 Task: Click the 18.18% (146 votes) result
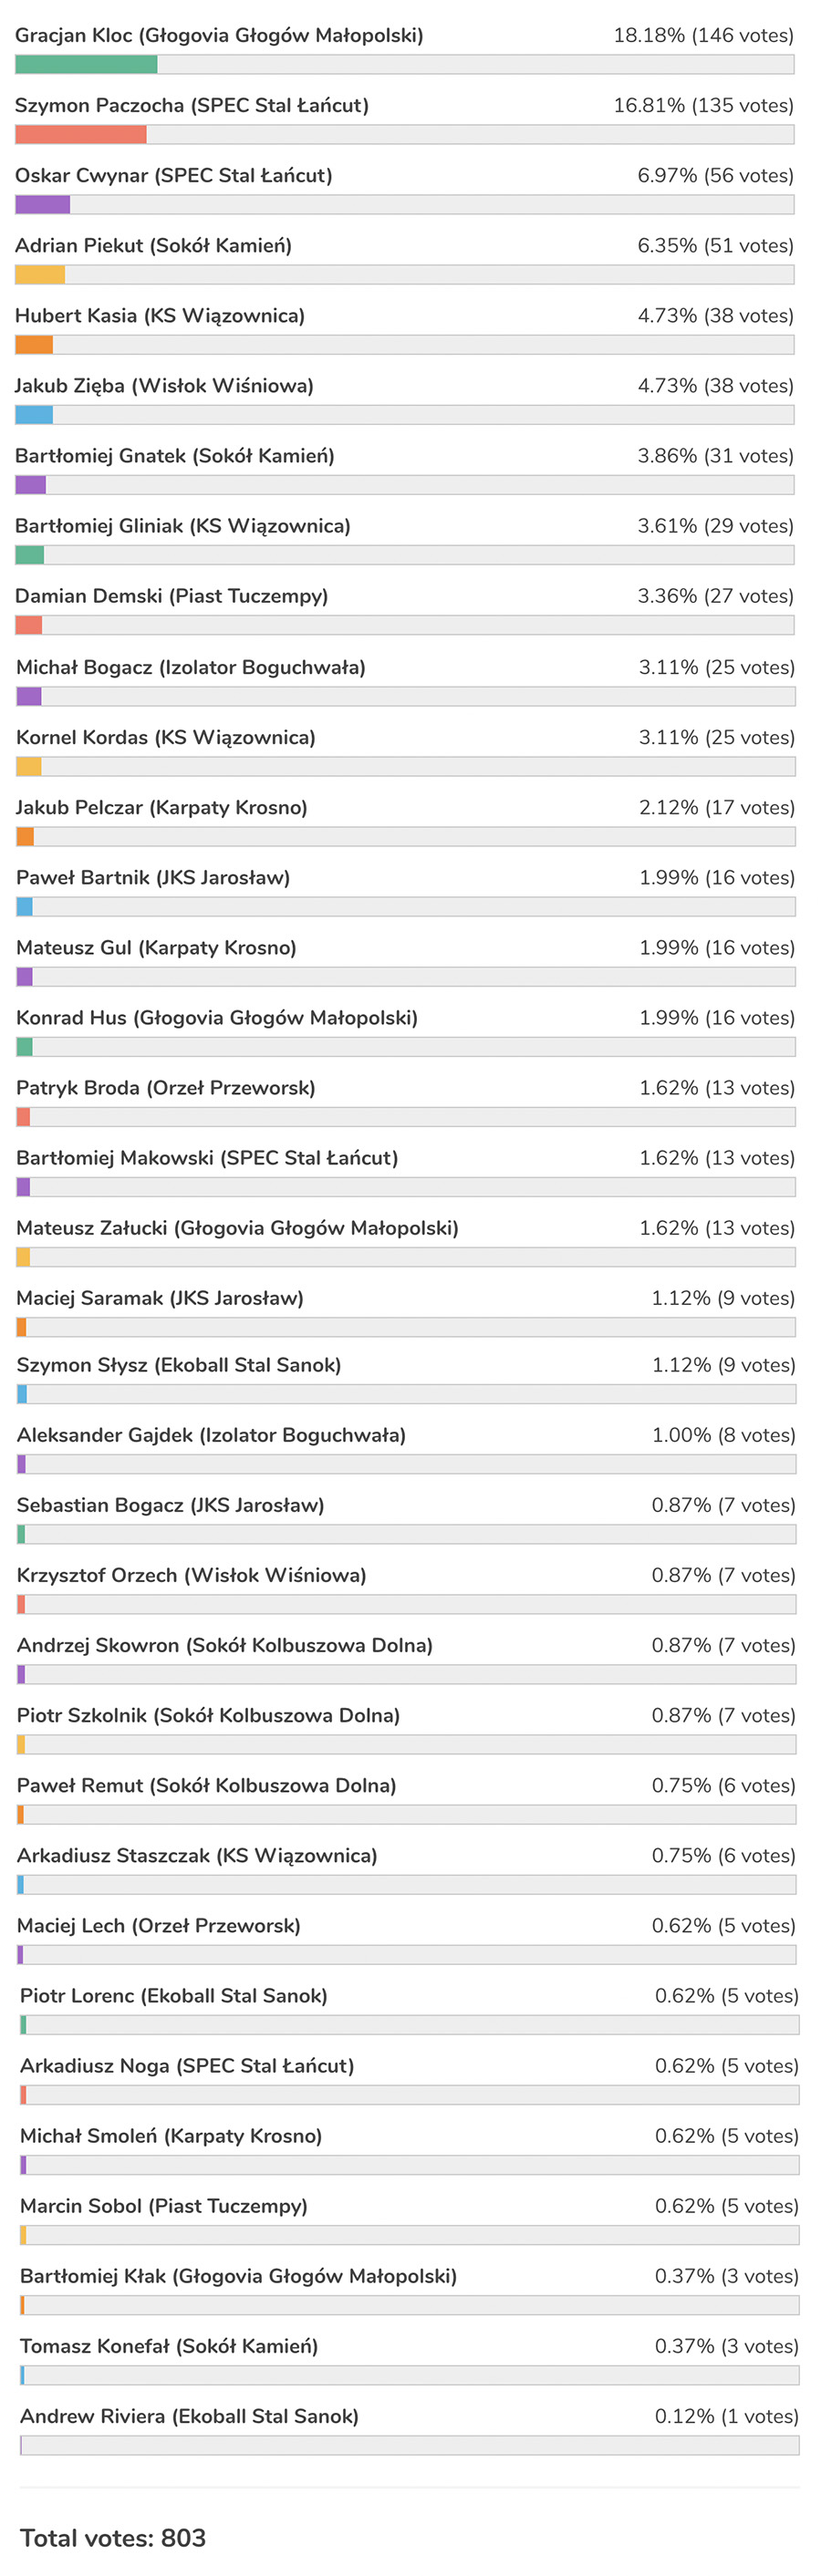pos(703,36)
